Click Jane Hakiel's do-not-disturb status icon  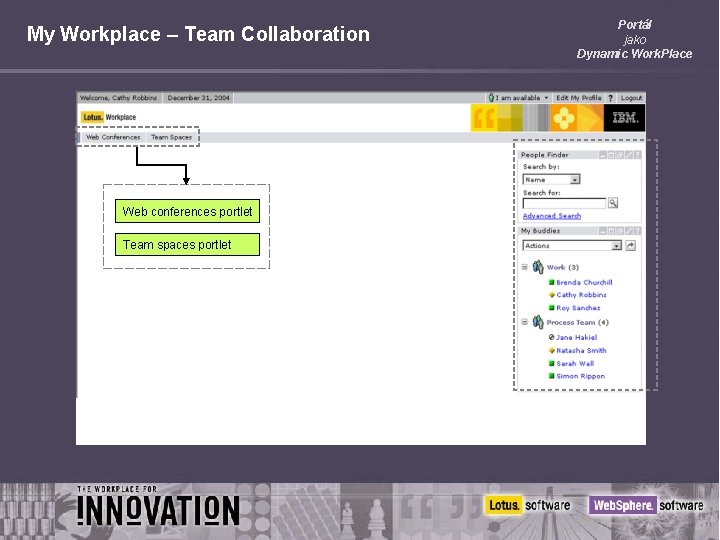[551, 337]
